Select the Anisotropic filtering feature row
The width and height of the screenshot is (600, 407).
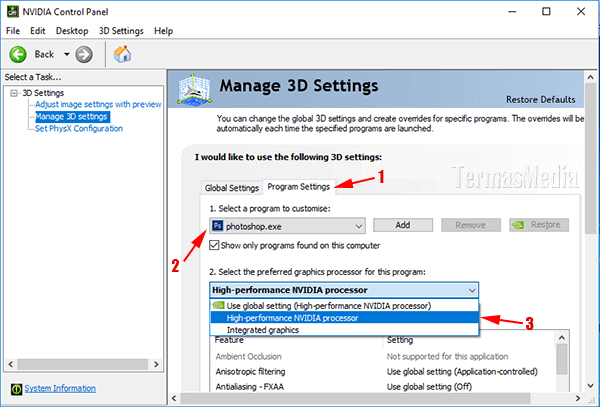(383, 371)
